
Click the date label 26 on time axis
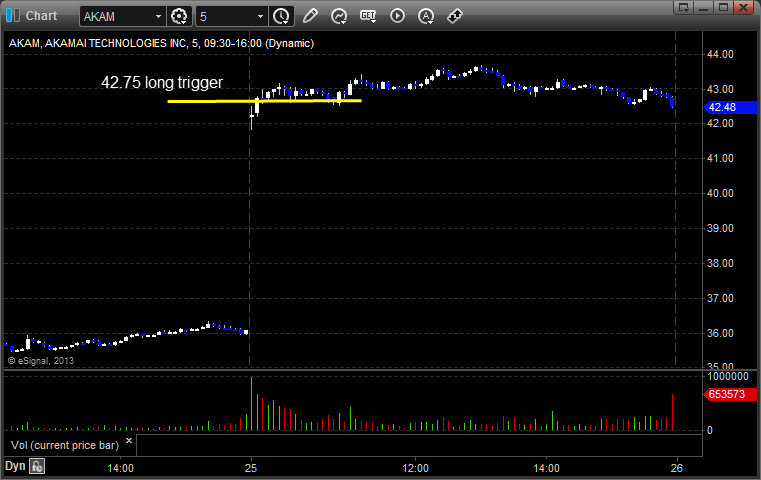(x=677, y=468)
